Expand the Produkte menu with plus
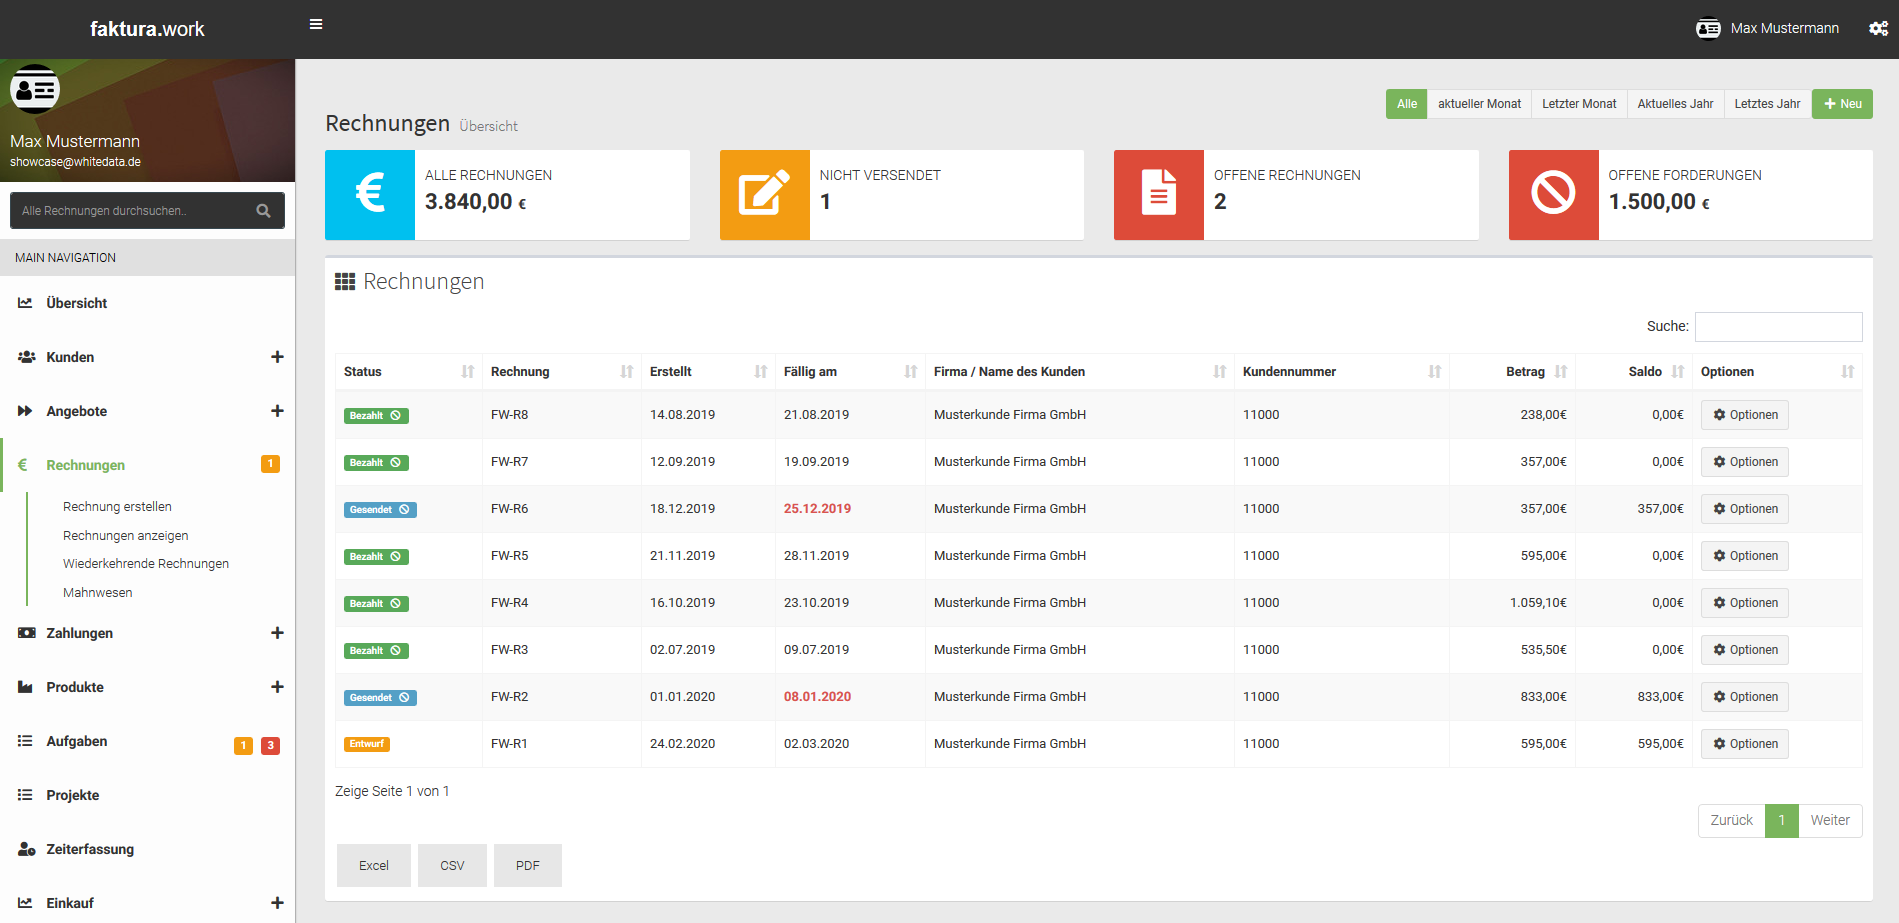 [277, 687]
